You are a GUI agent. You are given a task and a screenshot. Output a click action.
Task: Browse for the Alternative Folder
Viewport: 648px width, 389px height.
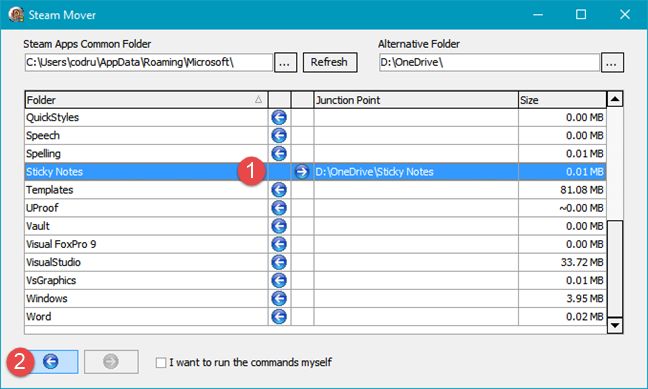(612, 63)
